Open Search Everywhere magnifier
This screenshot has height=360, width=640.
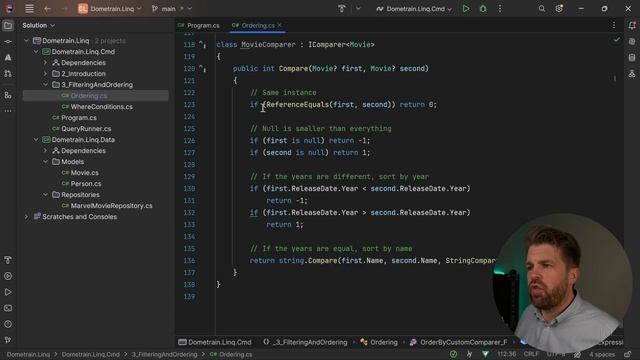(542, 9)
